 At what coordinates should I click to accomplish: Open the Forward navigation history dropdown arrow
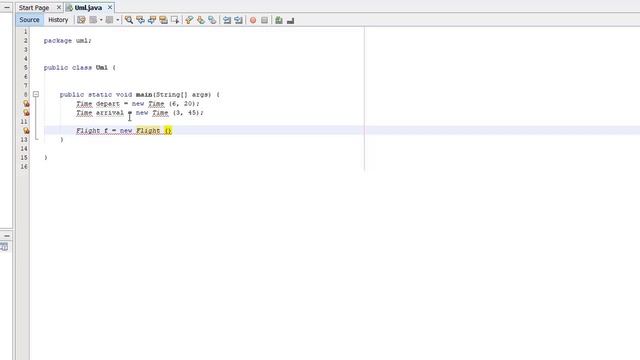coord(118,20)
